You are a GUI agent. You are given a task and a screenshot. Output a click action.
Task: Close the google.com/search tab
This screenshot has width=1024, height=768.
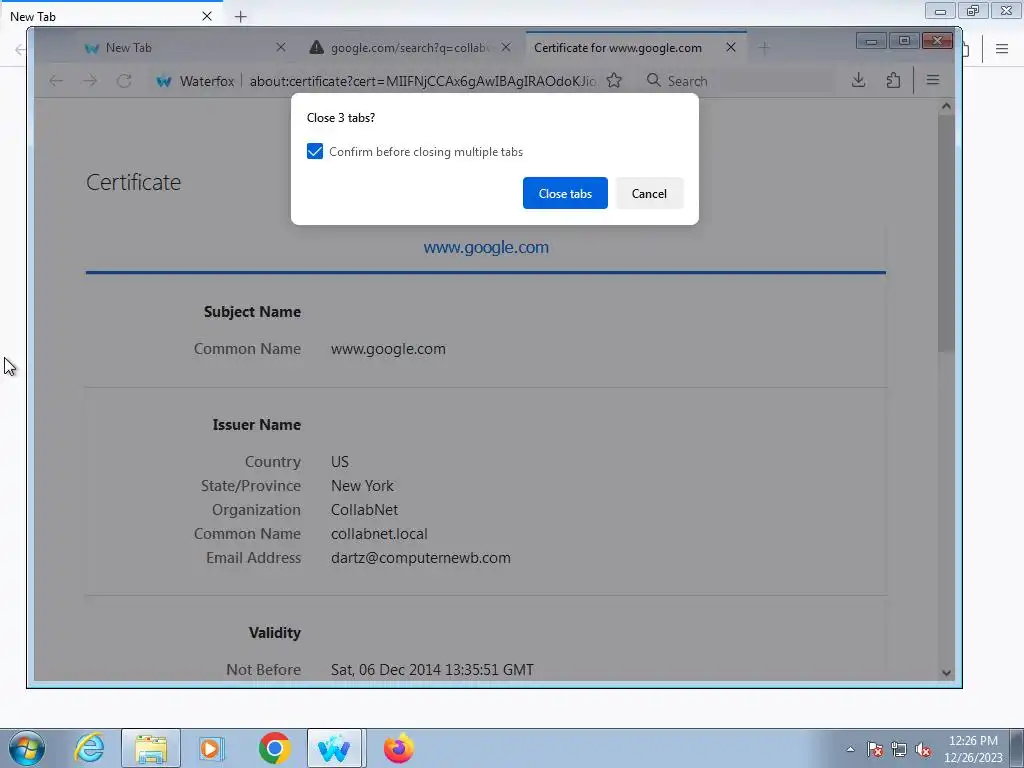click(505, 47)
